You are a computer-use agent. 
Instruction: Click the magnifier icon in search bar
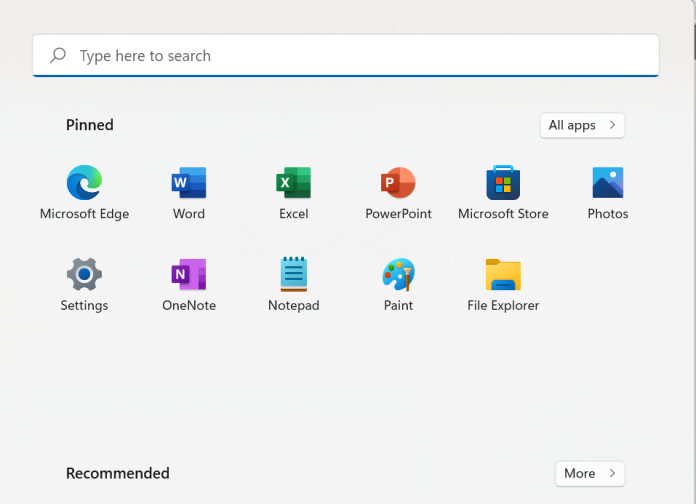tap(59, 56)
